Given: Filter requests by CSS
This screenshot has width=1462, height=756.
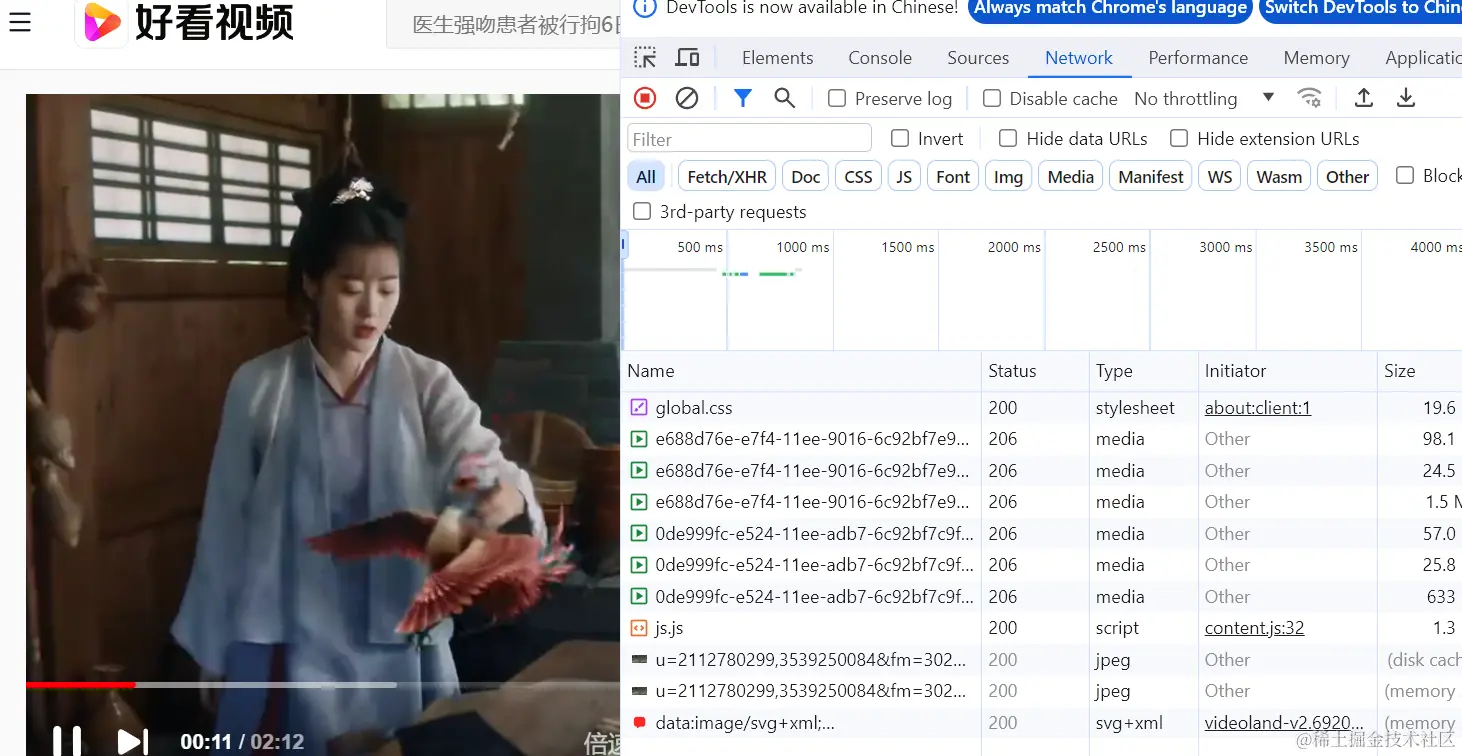Looking at the screenshot, I should (858, 177).
